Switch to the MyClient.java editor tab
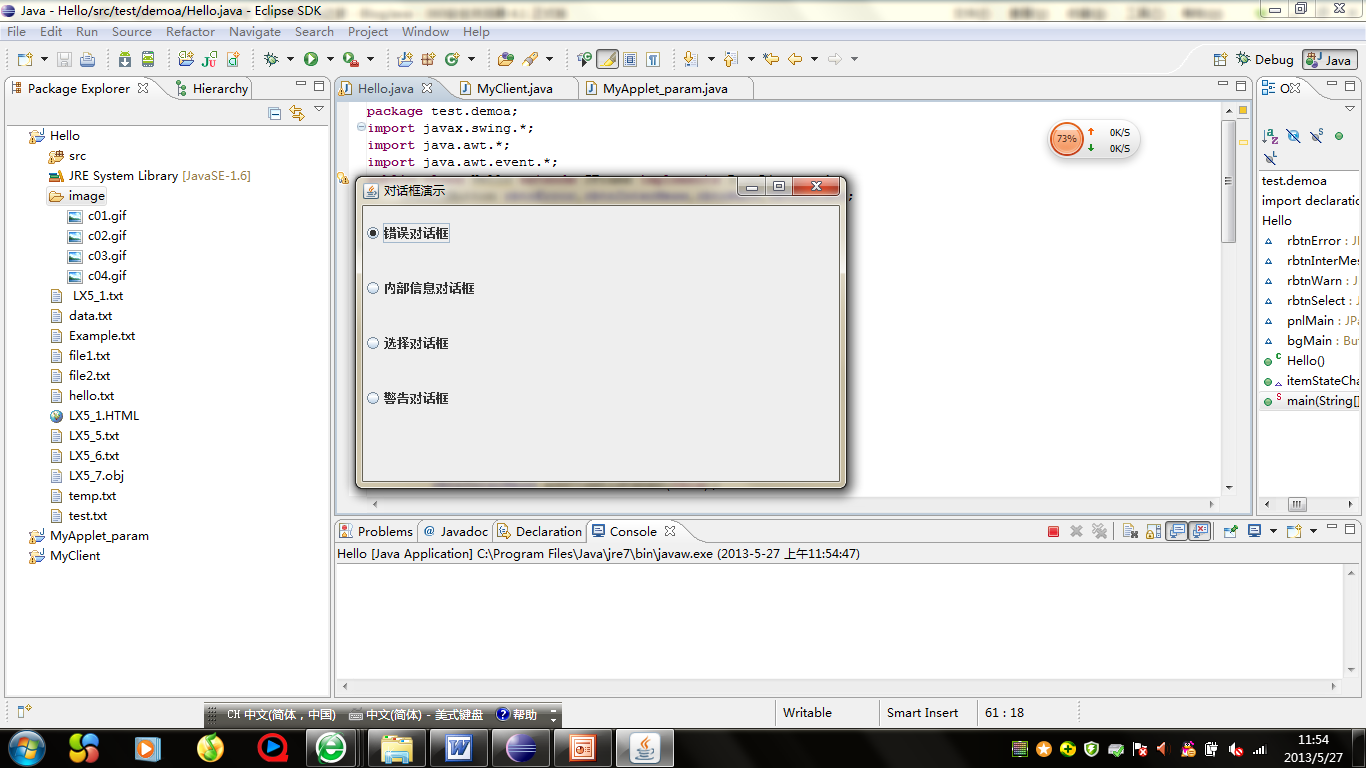This screenshot has height=768, width=1366. pos(515,88)
